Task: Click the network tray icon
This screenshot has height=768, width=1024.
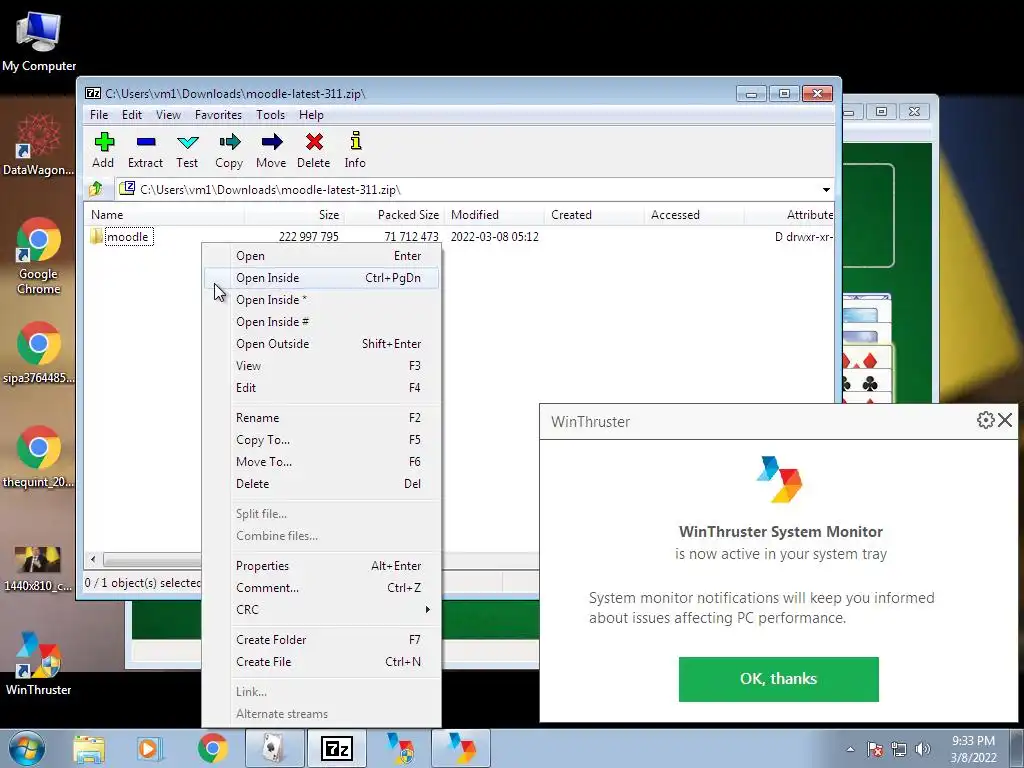Action: pos(899,749)
